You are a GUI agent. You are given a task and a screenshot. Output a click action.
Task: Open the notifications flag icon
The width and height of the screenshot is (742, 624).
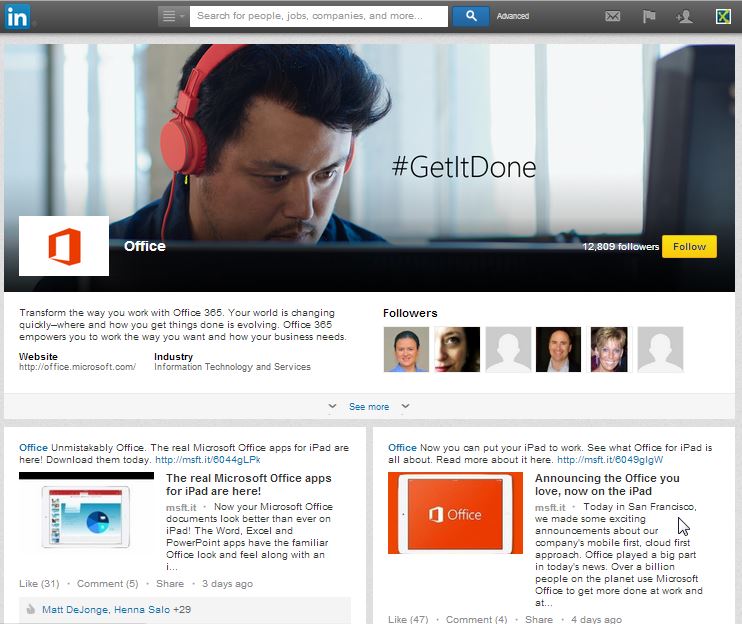point(649,17)
